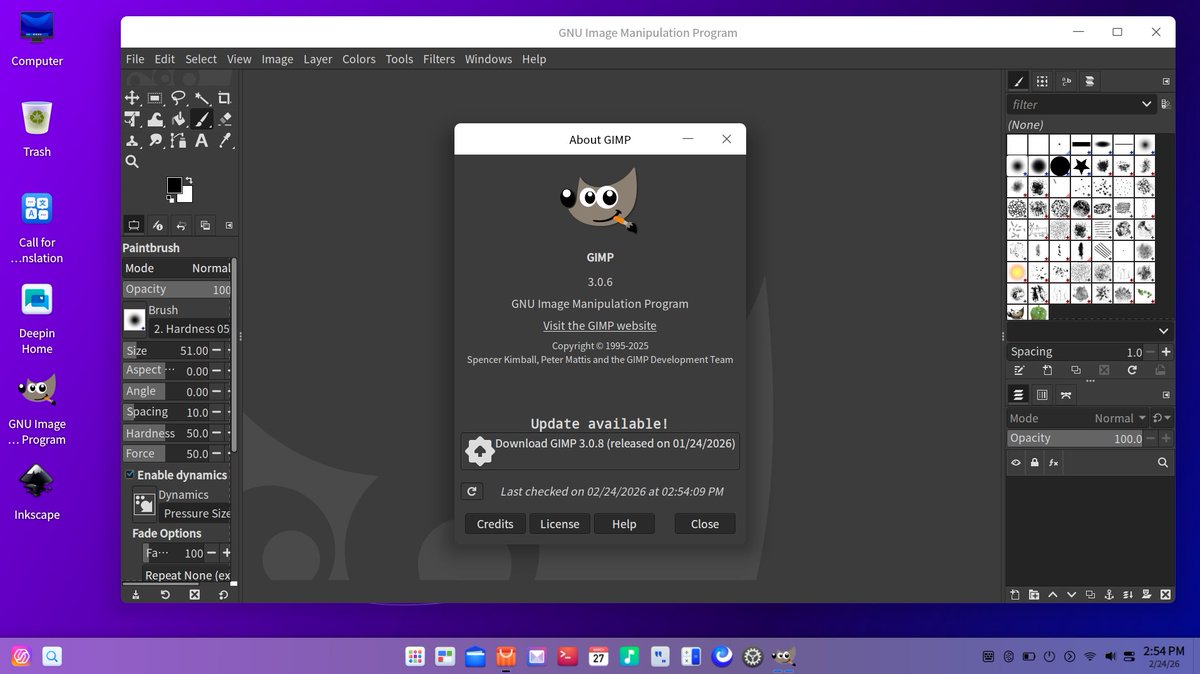This screenshot has width=1200, height=674.
Task: Adjust the Layers Opacity slider
Action: 1076,438
